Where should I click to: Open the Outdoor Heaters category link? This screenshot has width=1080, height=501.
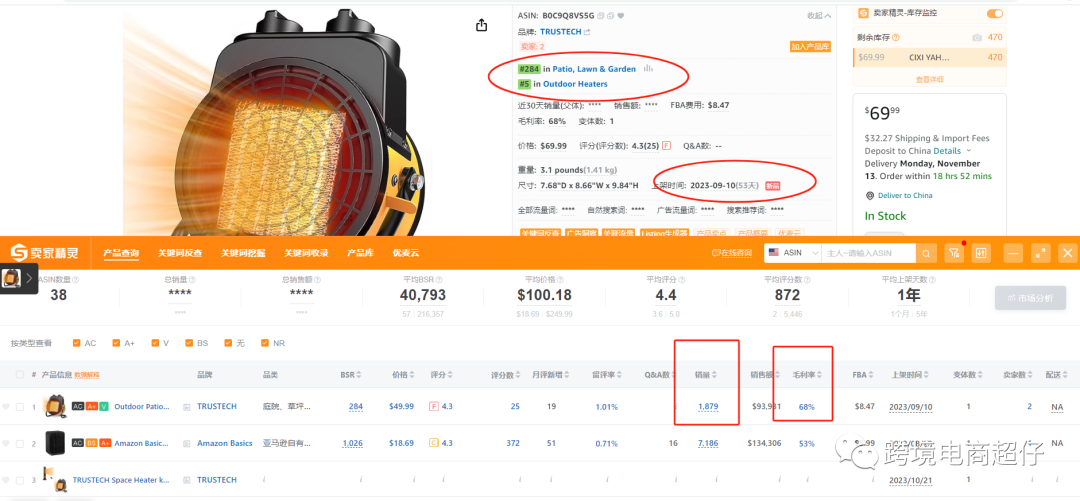coord(575,84)
